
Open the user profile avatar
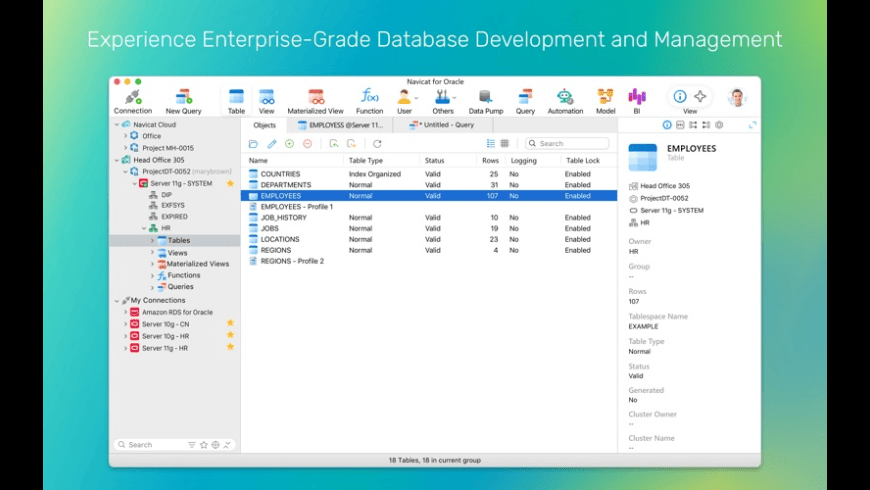737,97
